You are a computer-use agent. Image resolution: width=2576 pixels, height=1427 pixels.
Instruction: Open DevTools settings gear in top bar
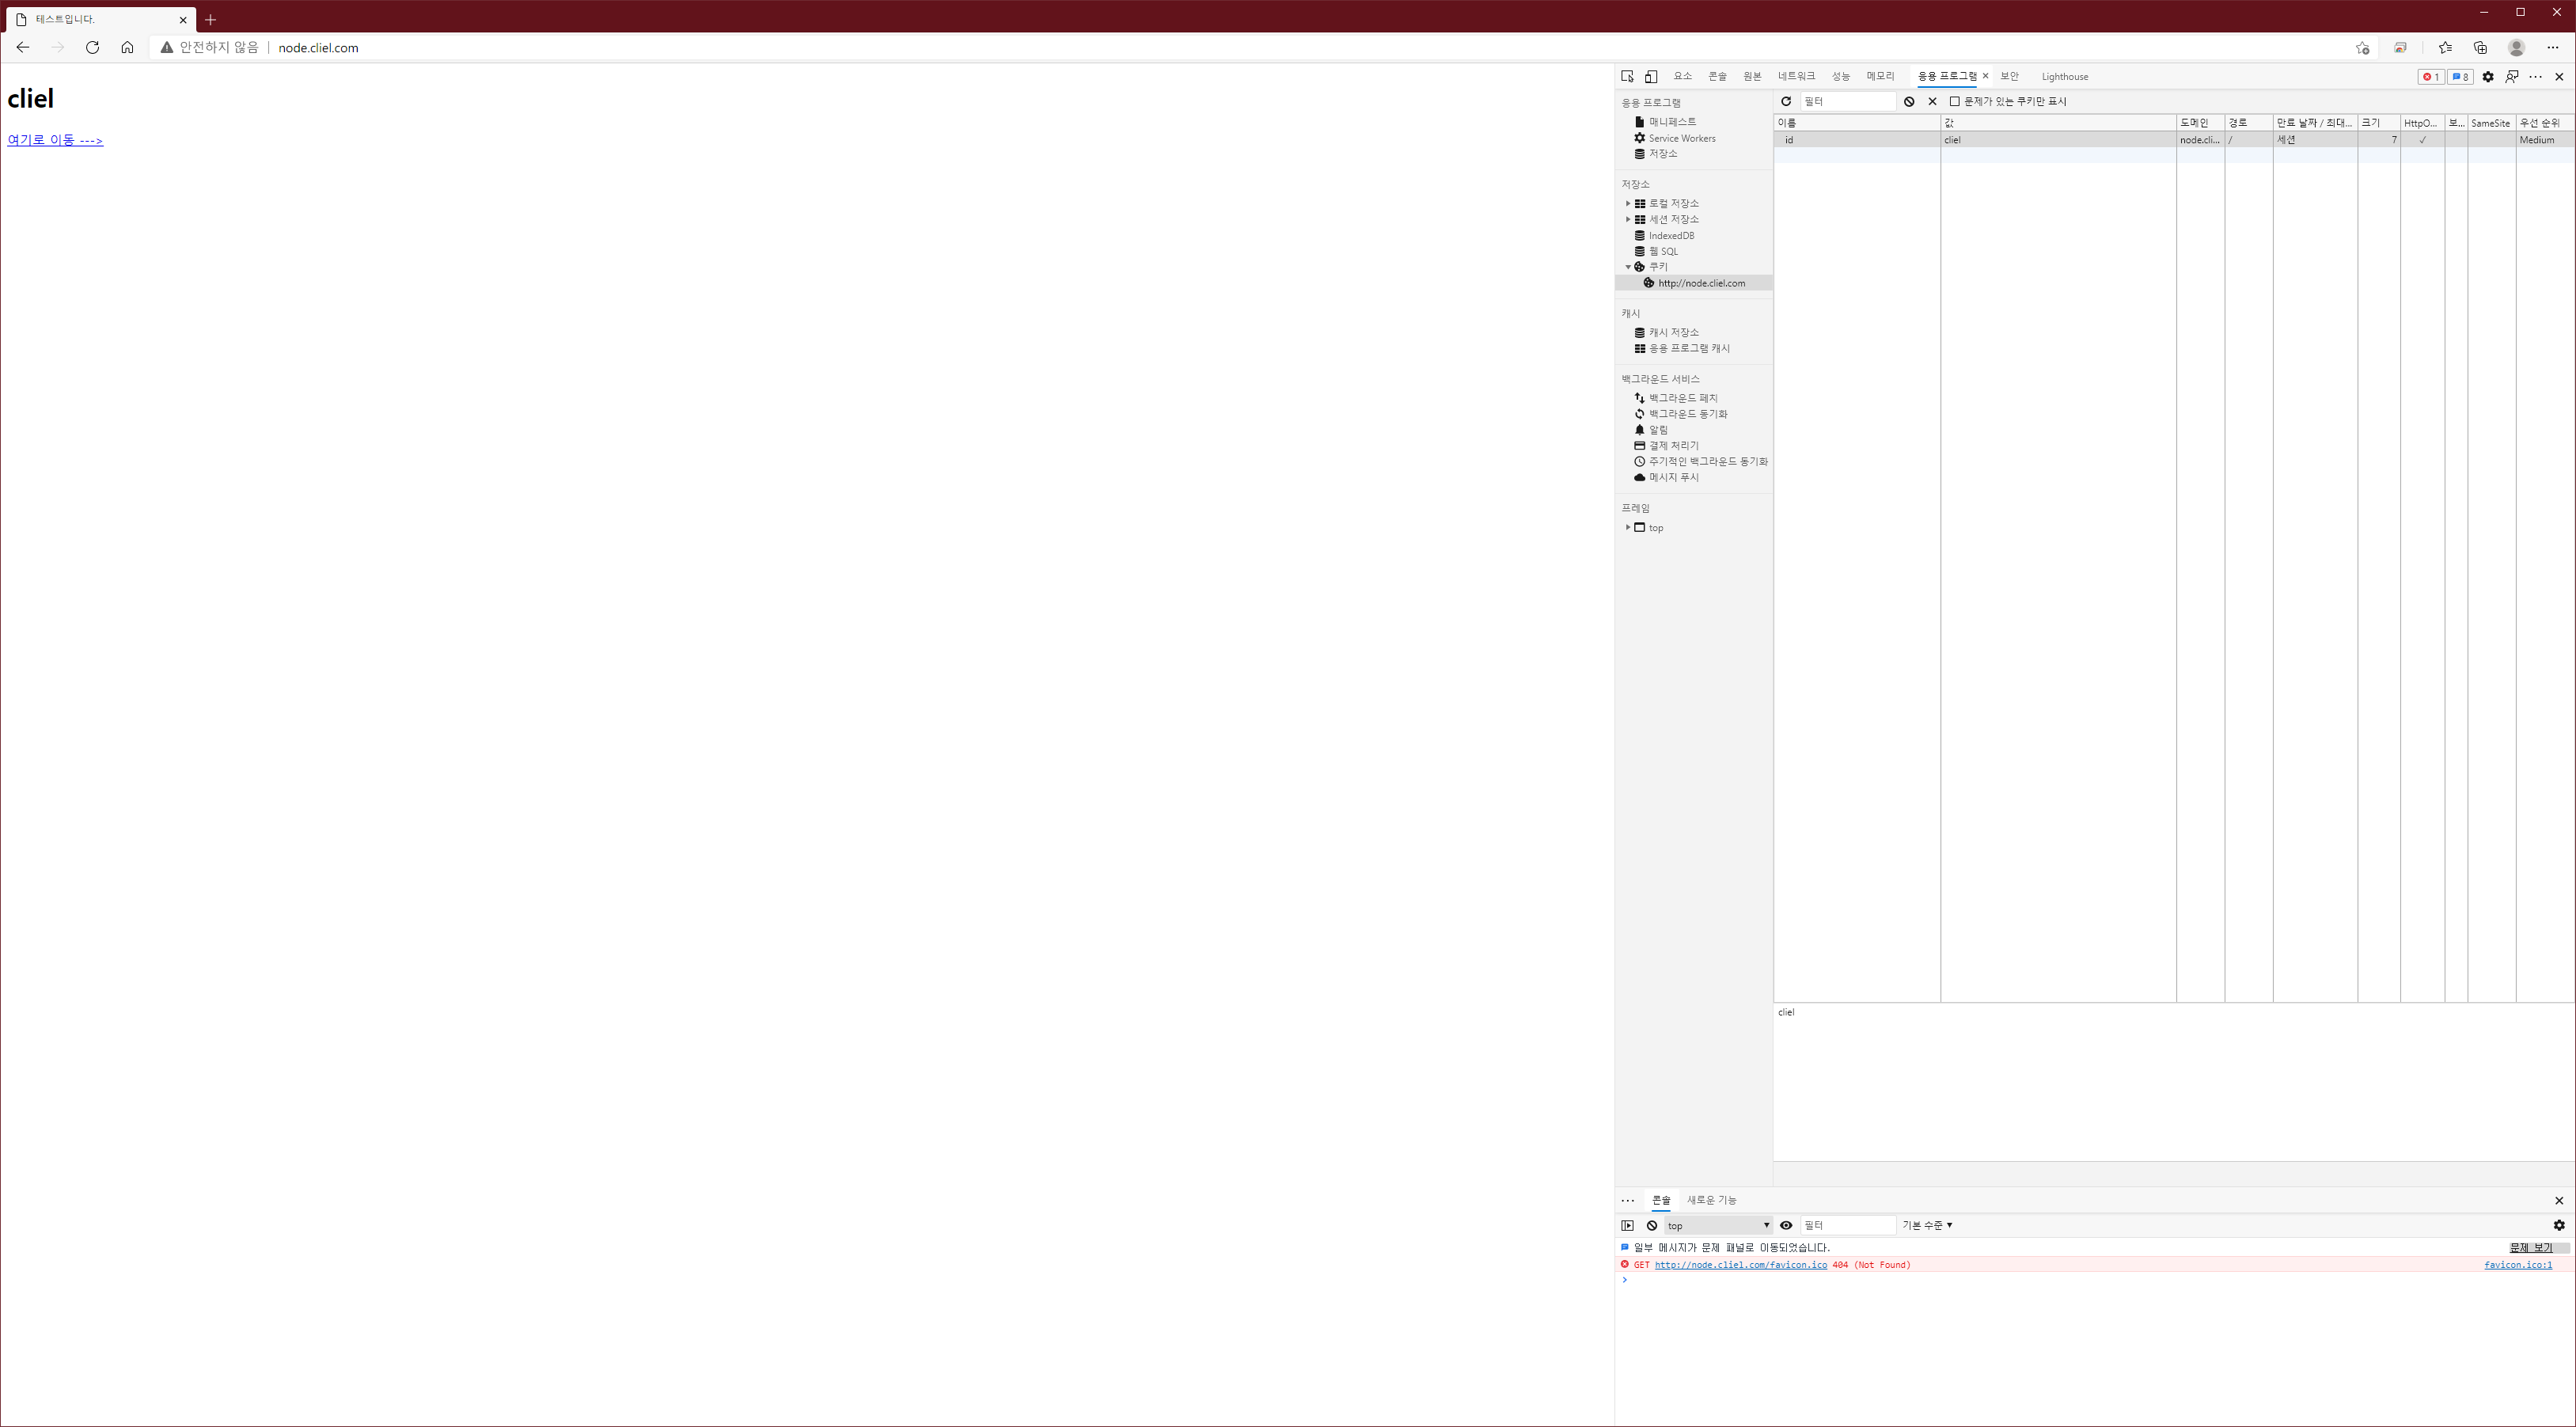(x=2488, y=76)
